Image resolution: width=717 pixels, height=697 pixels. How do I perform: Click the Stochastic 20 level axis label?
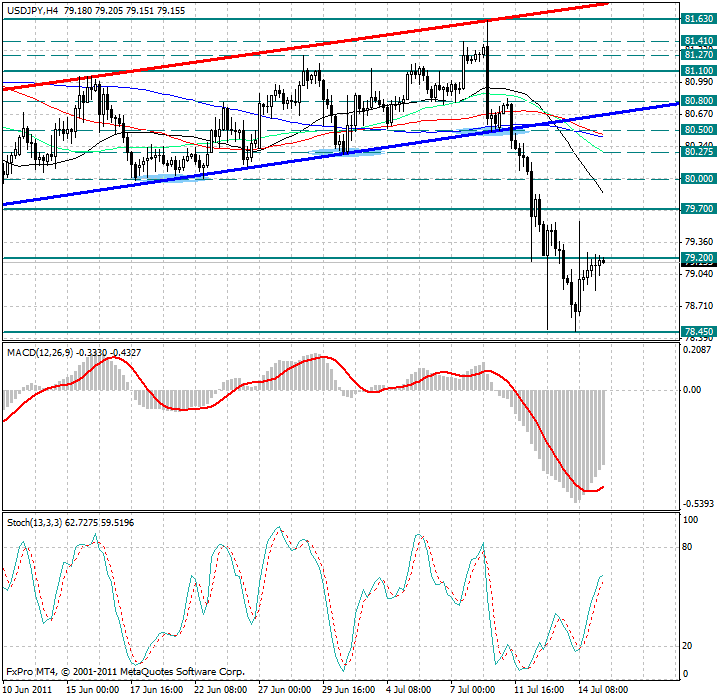tap(688, 645)
